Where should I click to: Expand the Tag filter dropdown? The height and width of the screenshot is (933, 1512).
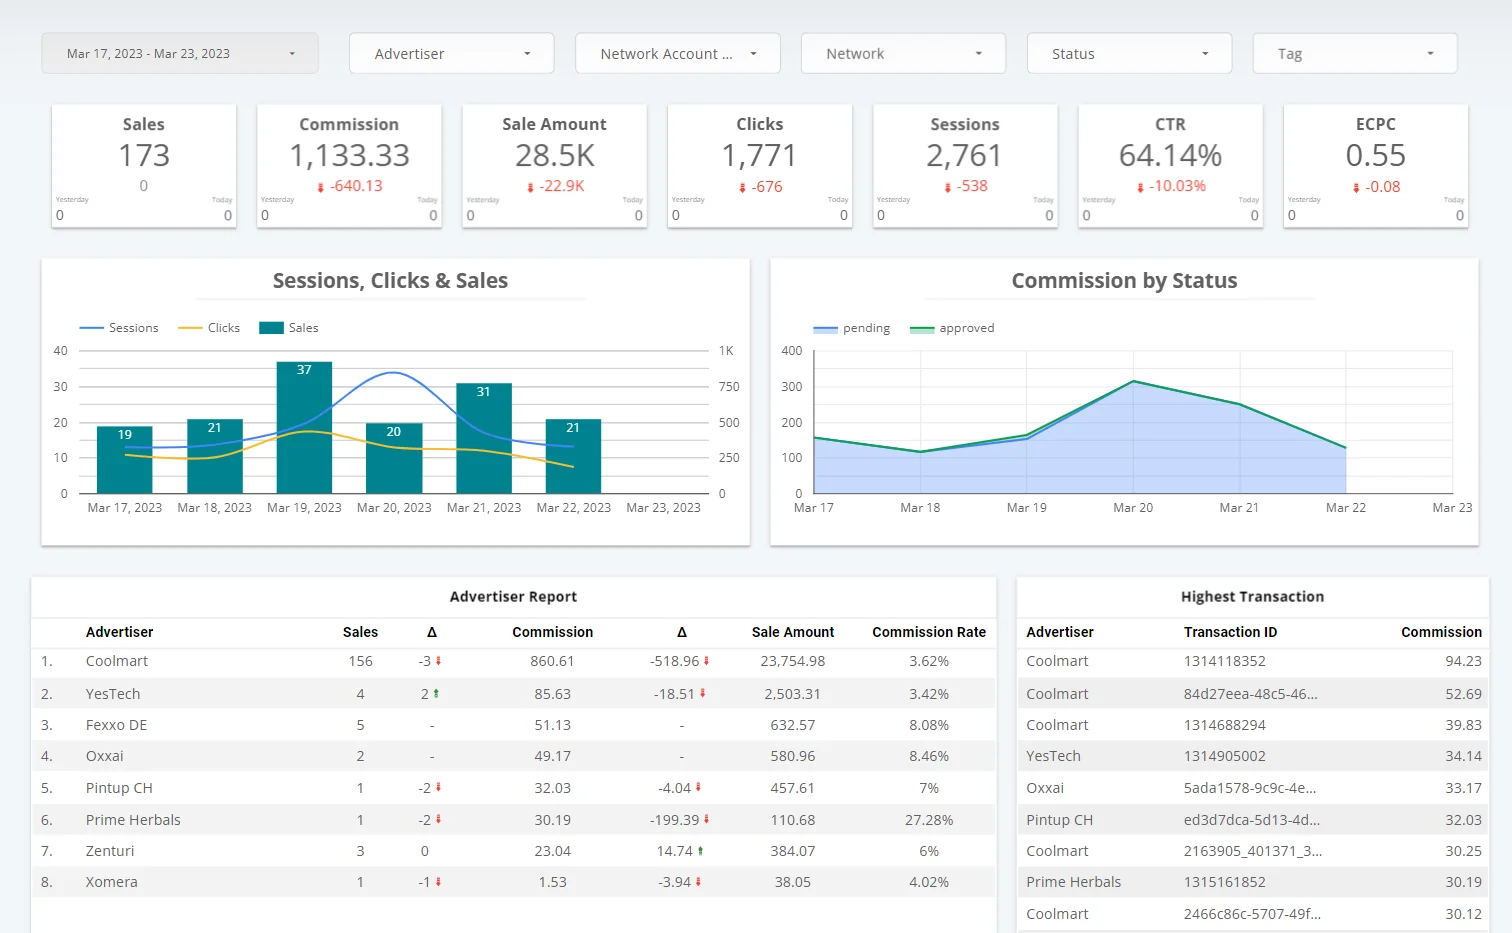click(1354, 54)
